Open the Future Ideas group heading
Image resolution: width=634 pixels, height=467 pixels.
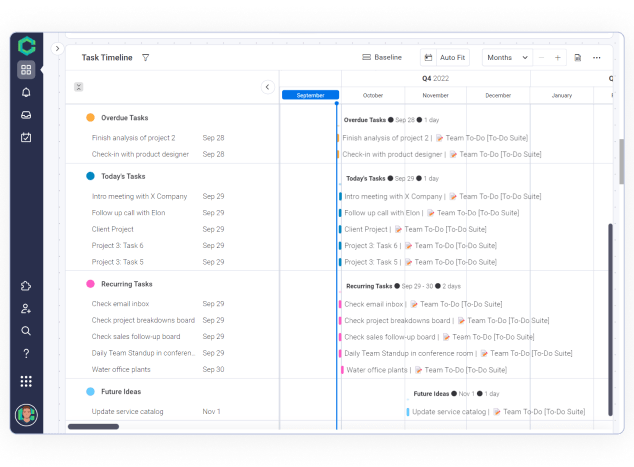click(x=121, y=391)
